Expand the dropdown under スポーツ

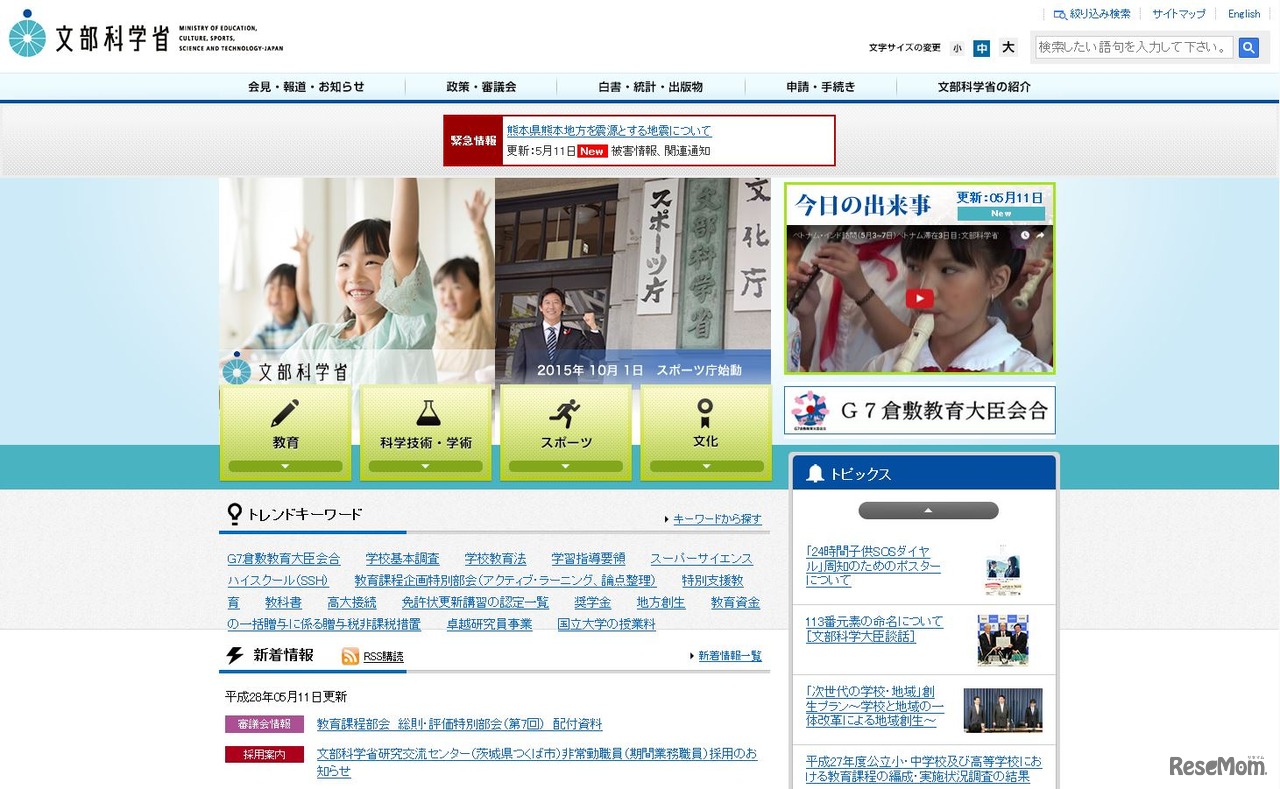(x=566, y=466)
